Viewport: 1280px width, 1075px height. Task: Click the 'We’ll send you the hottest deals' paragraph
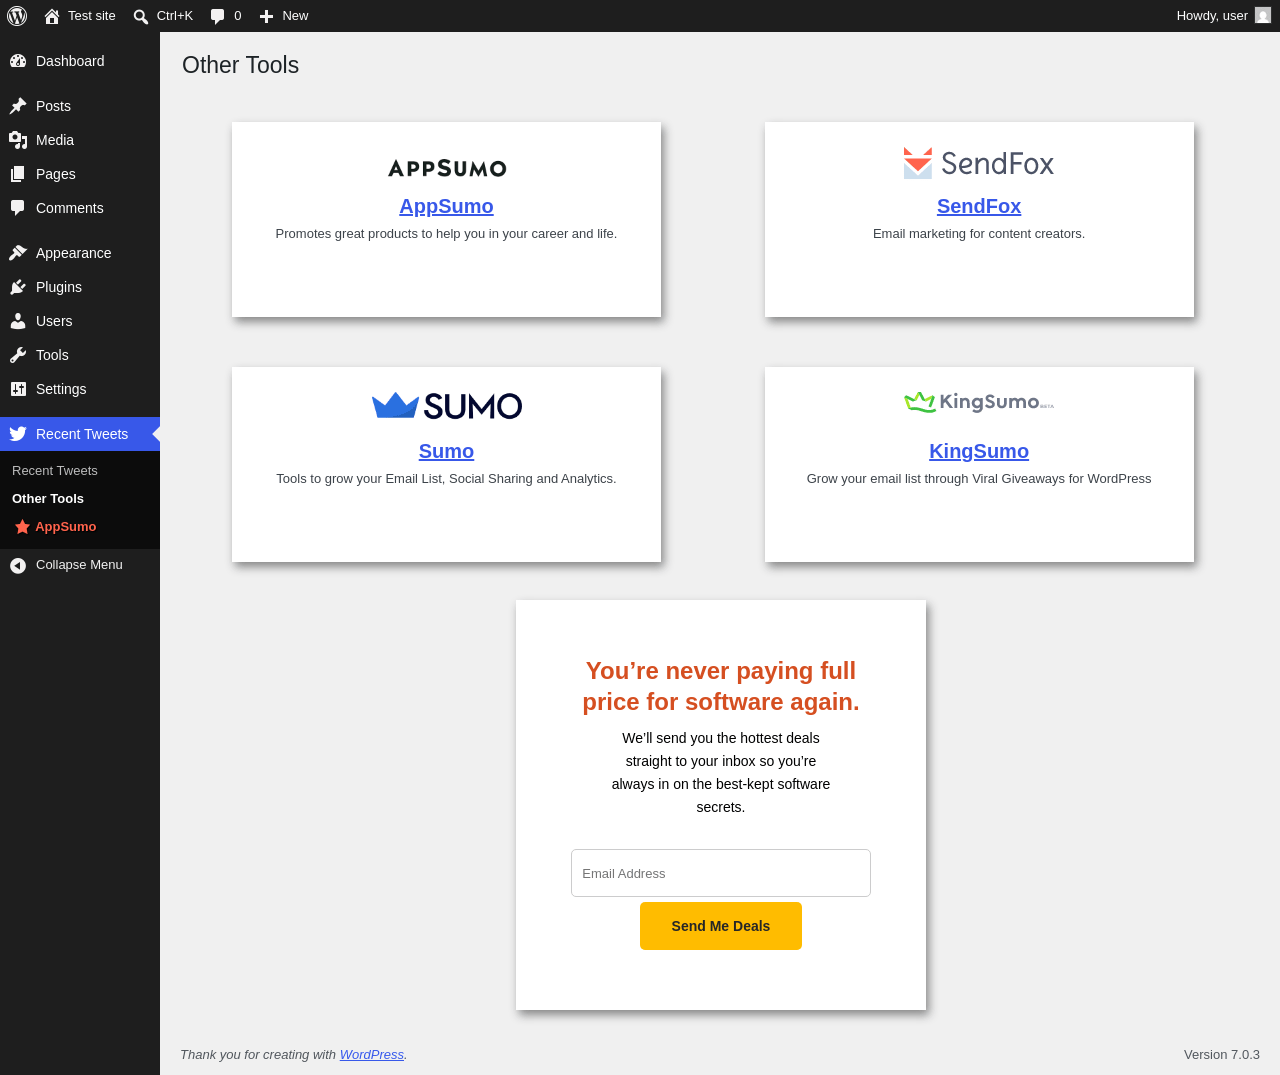tap(721, 773)
